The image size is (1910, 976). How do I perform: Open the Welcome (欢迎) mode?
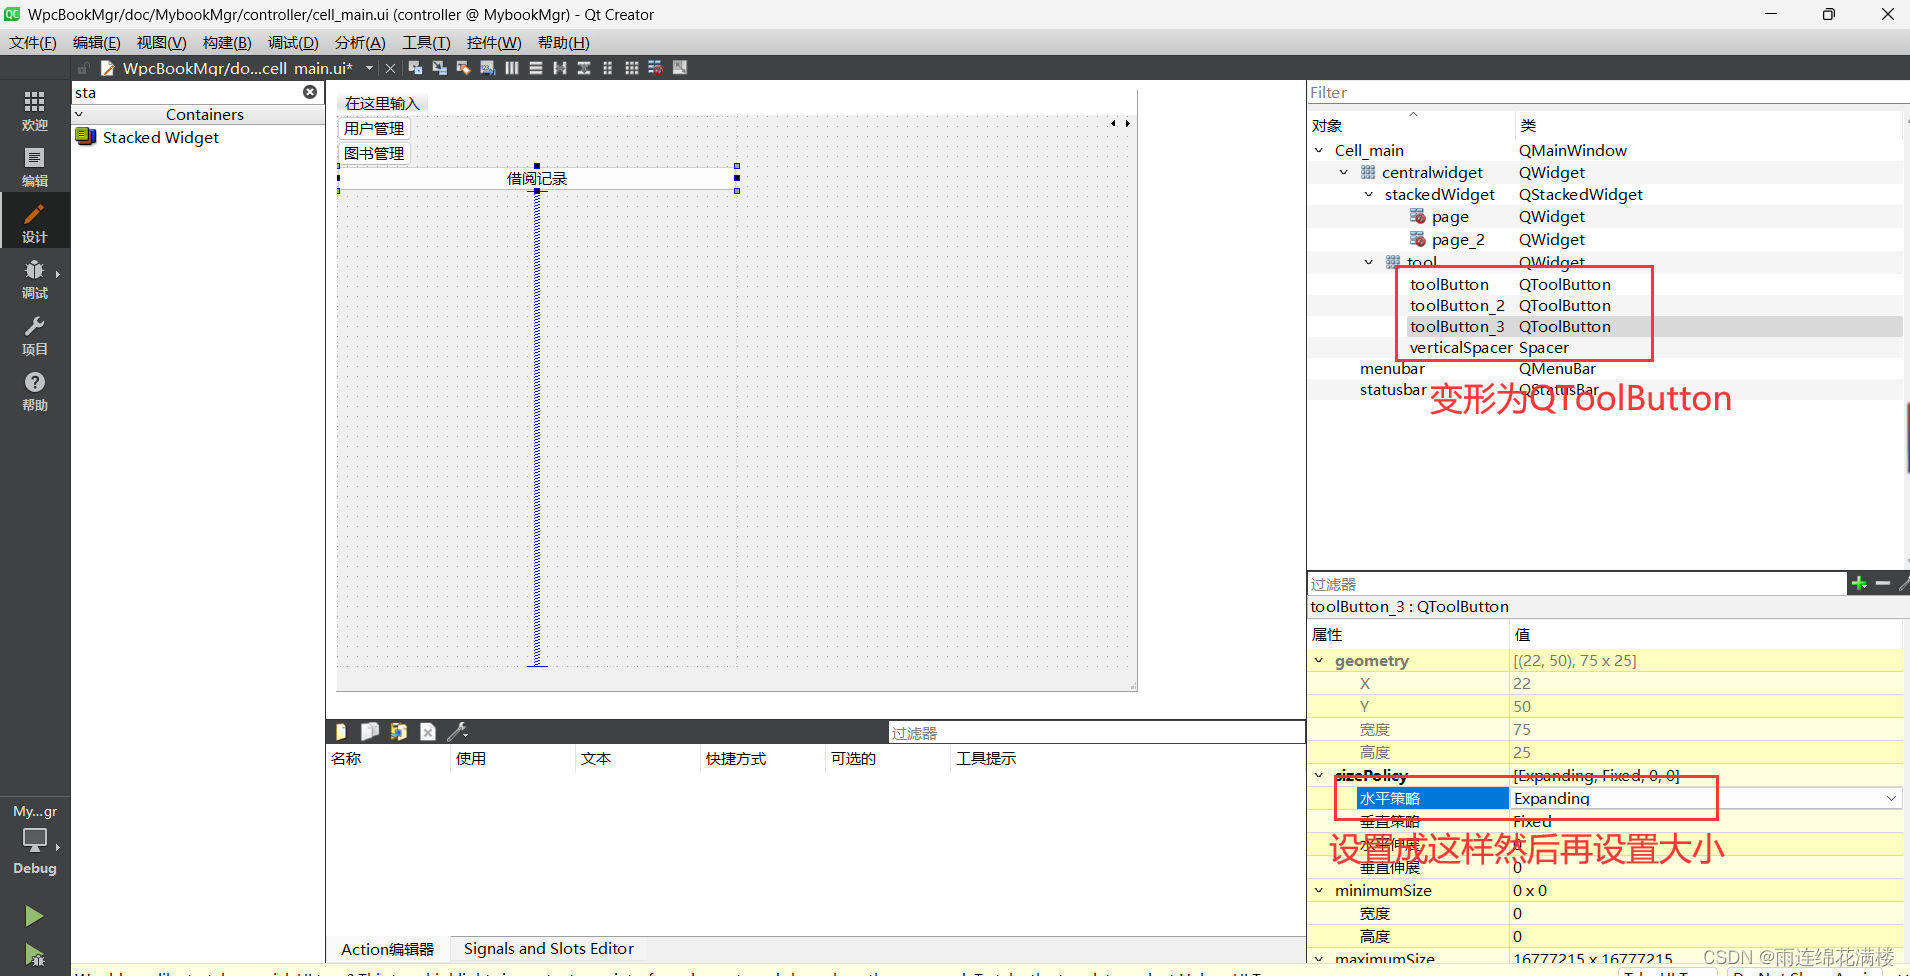(x=35, y=110)
